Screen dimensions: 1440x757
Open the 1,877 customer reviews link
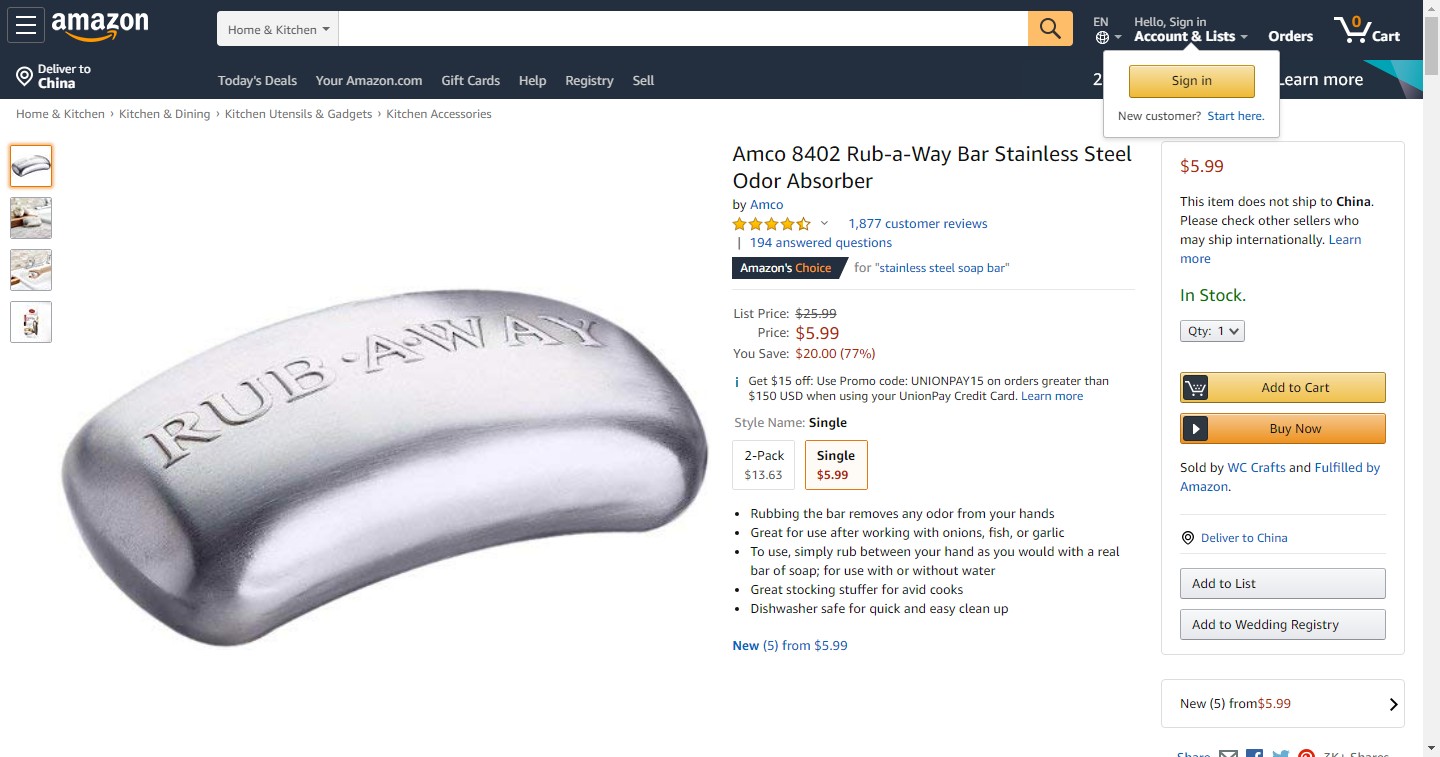[x=918, y=224]
